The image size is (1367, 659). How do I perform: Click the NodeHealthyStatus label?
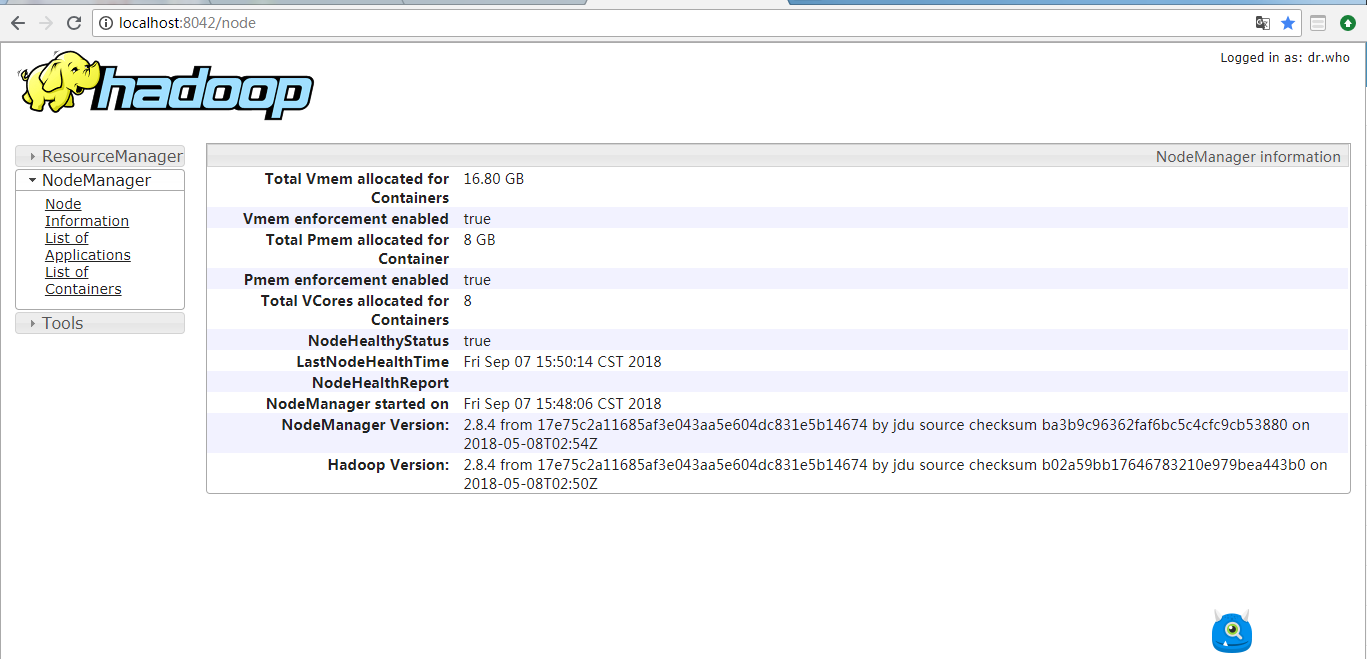click(378, 341)
